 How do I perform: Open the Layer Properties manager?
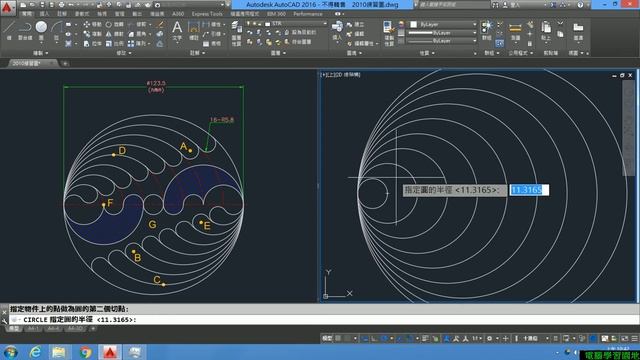[236, 33]
